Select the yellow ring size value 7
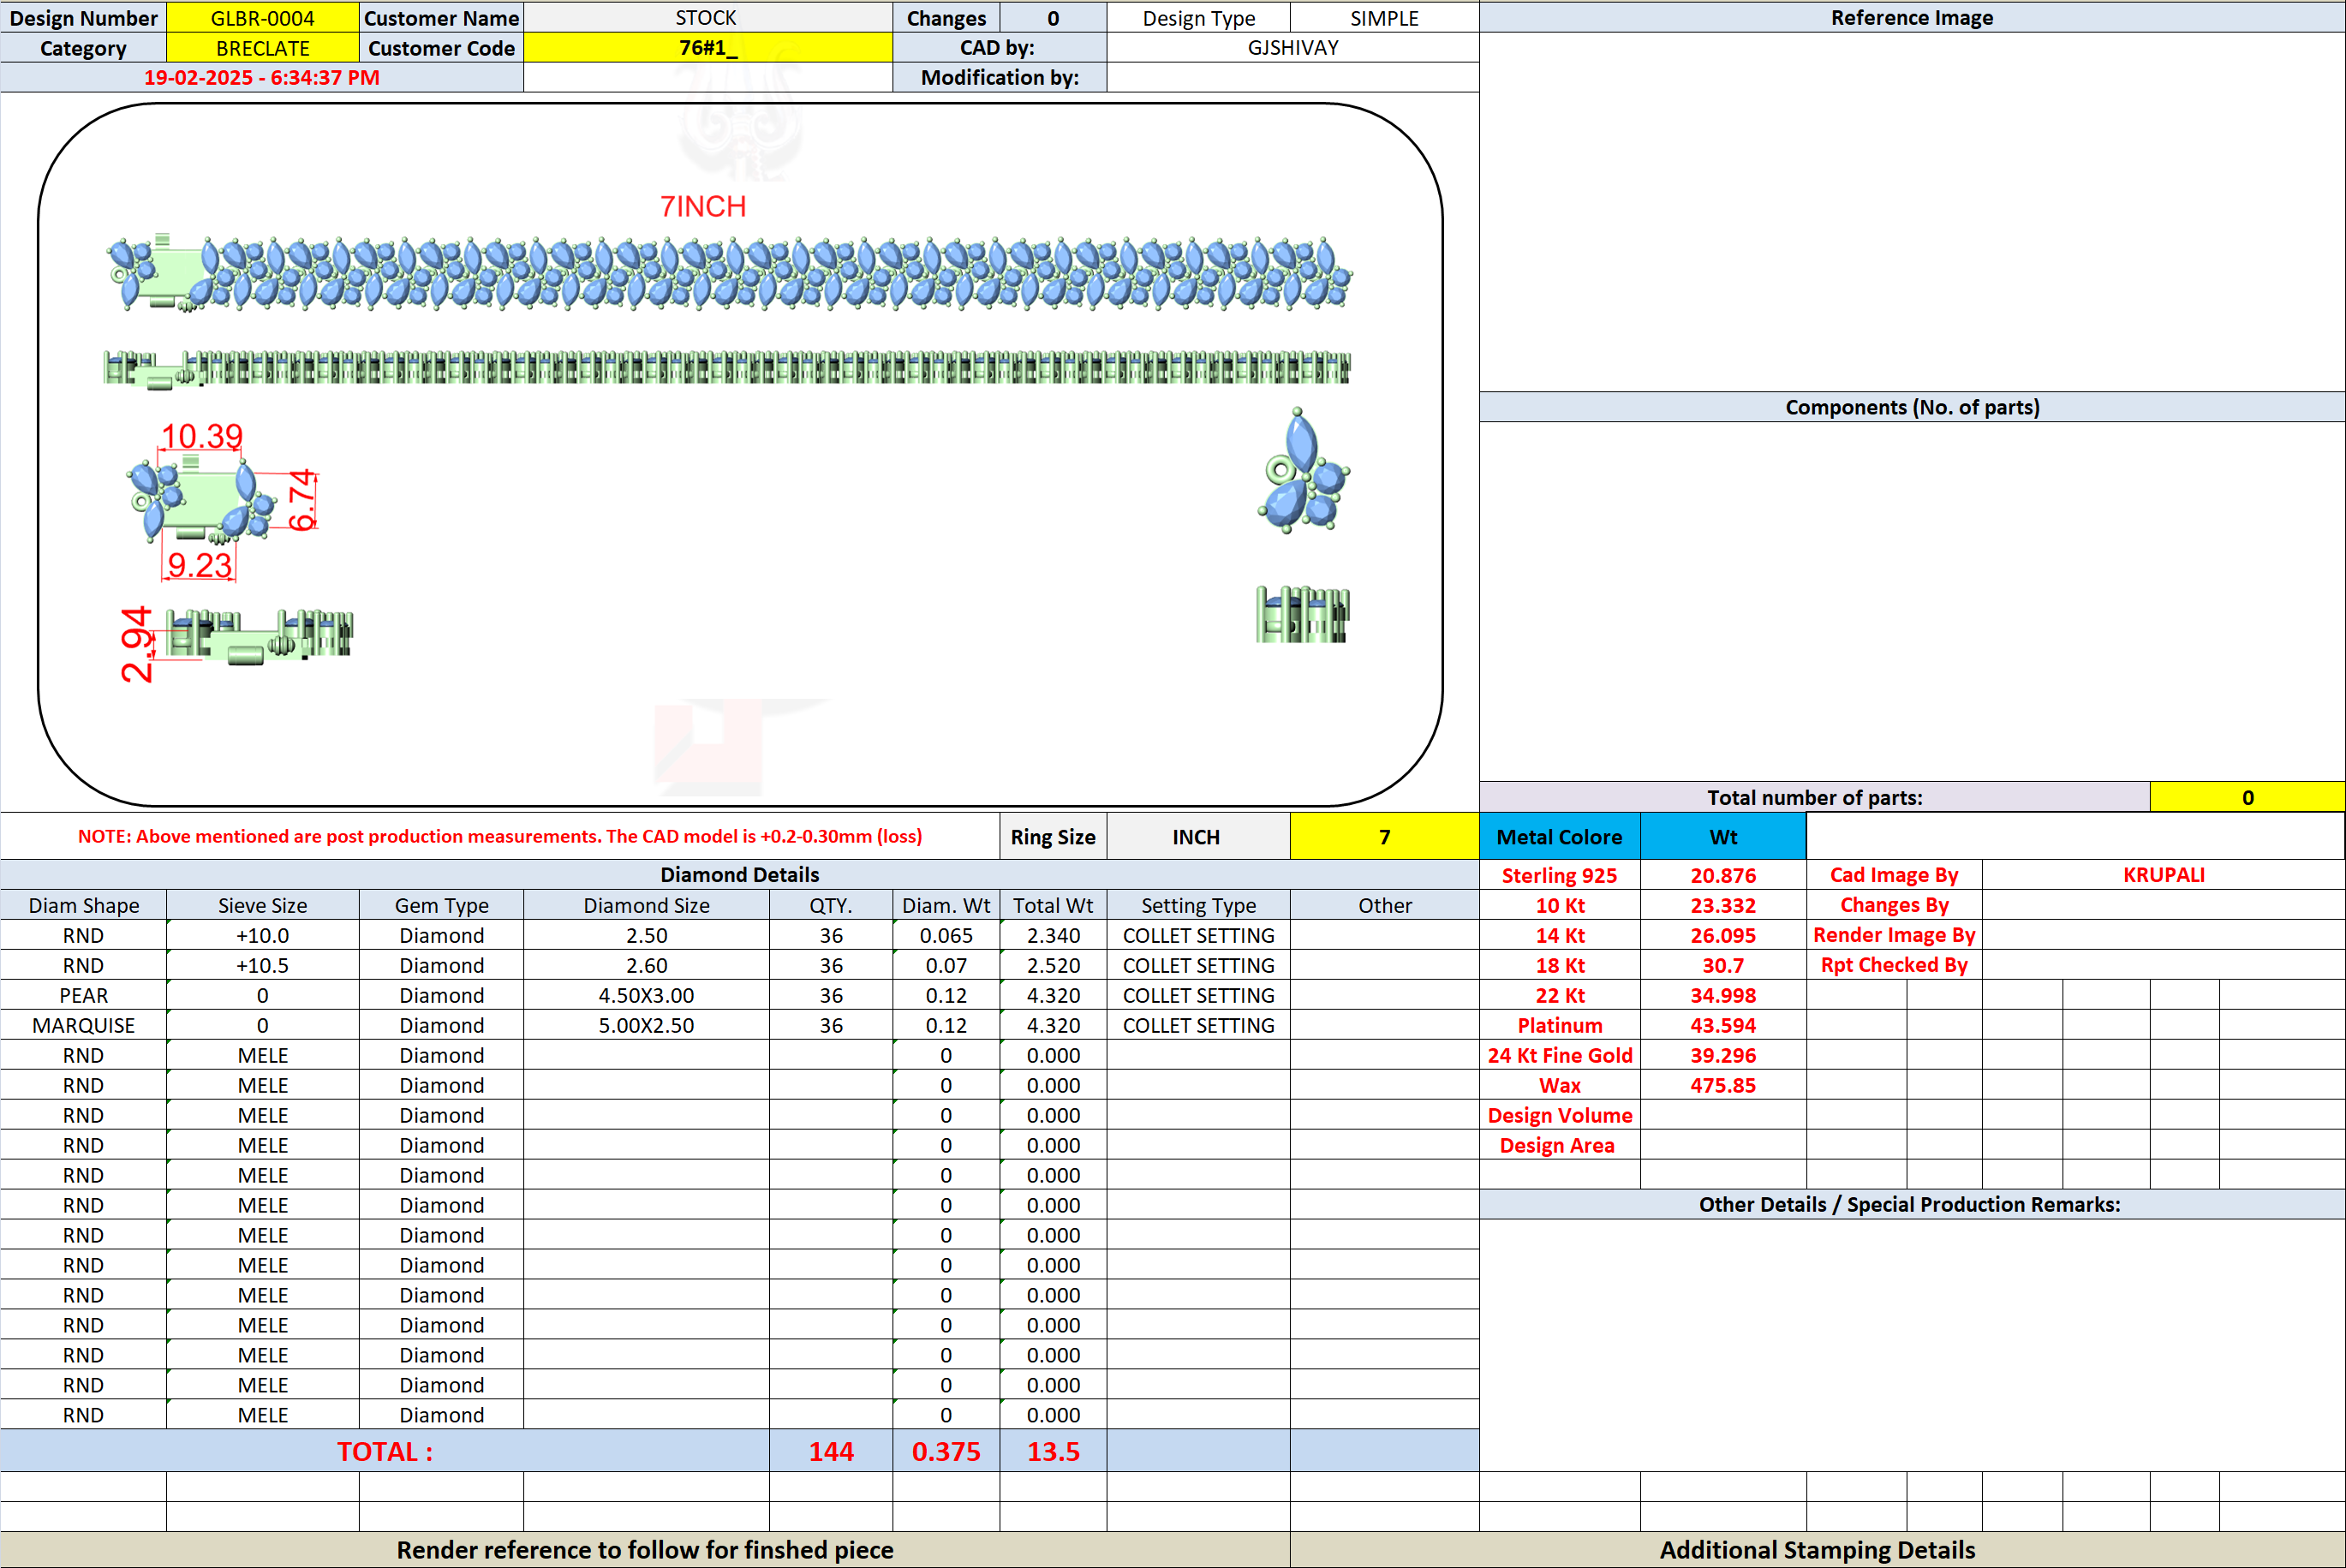Screen dimensions: 2346x1568 (1384, 837)
